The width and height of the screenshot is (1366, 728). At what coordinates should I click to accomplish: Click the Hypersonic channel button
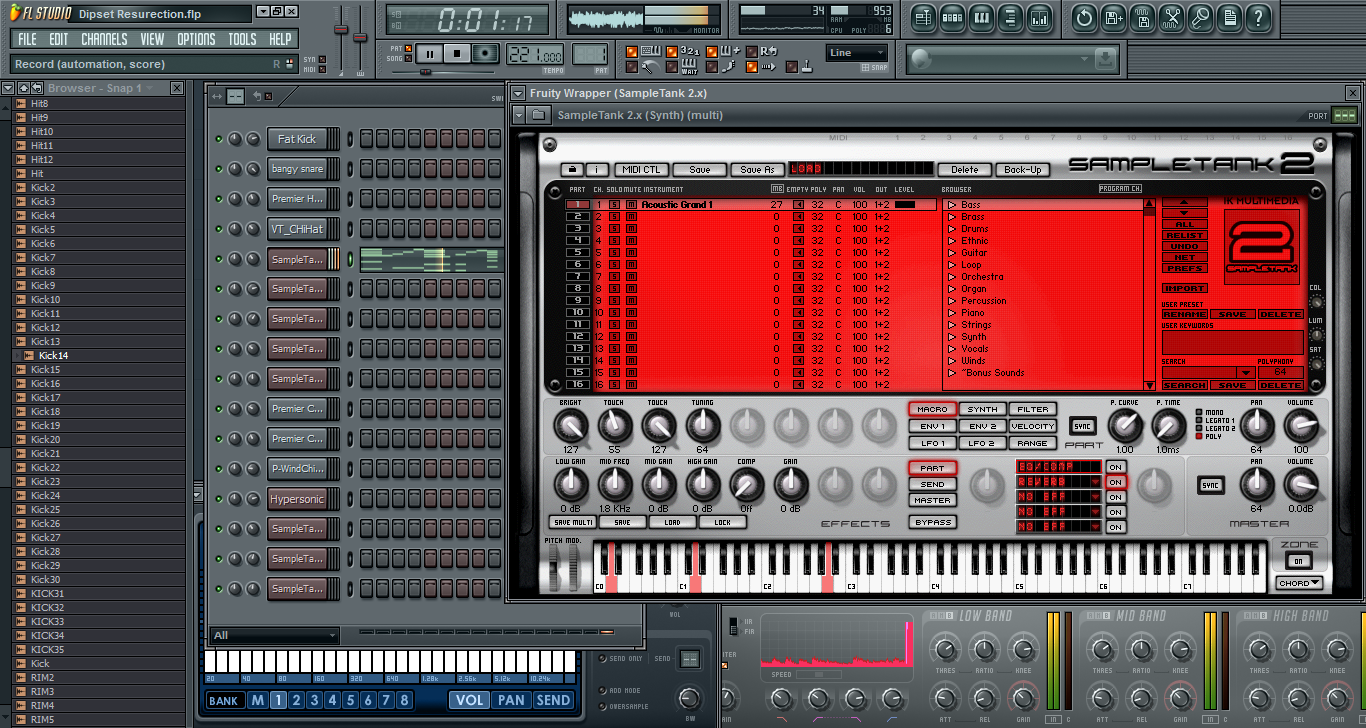(x=297, y=499)
